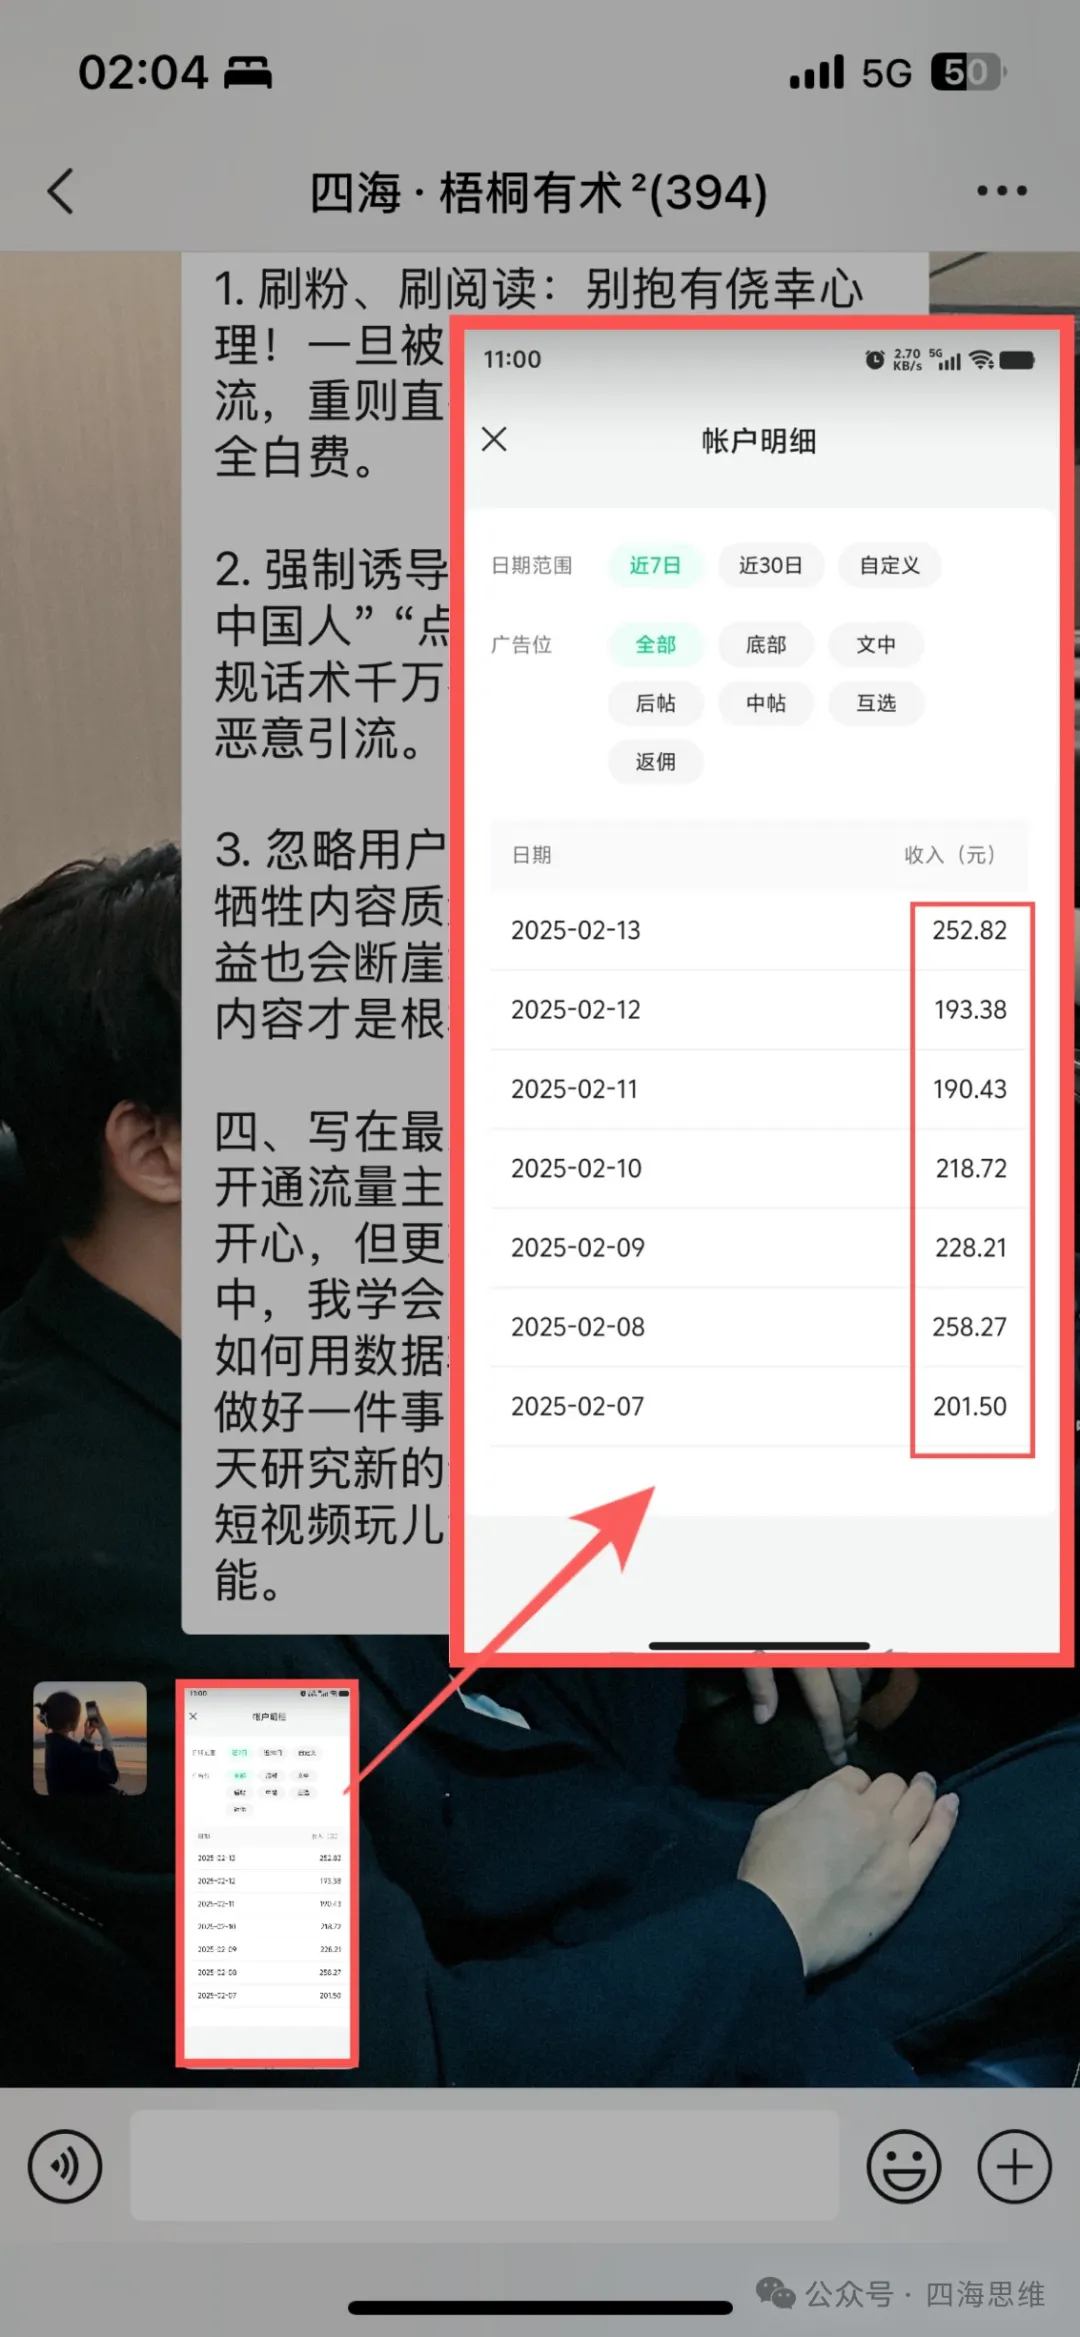Tap the income value 218.72

pos(971,1168)
